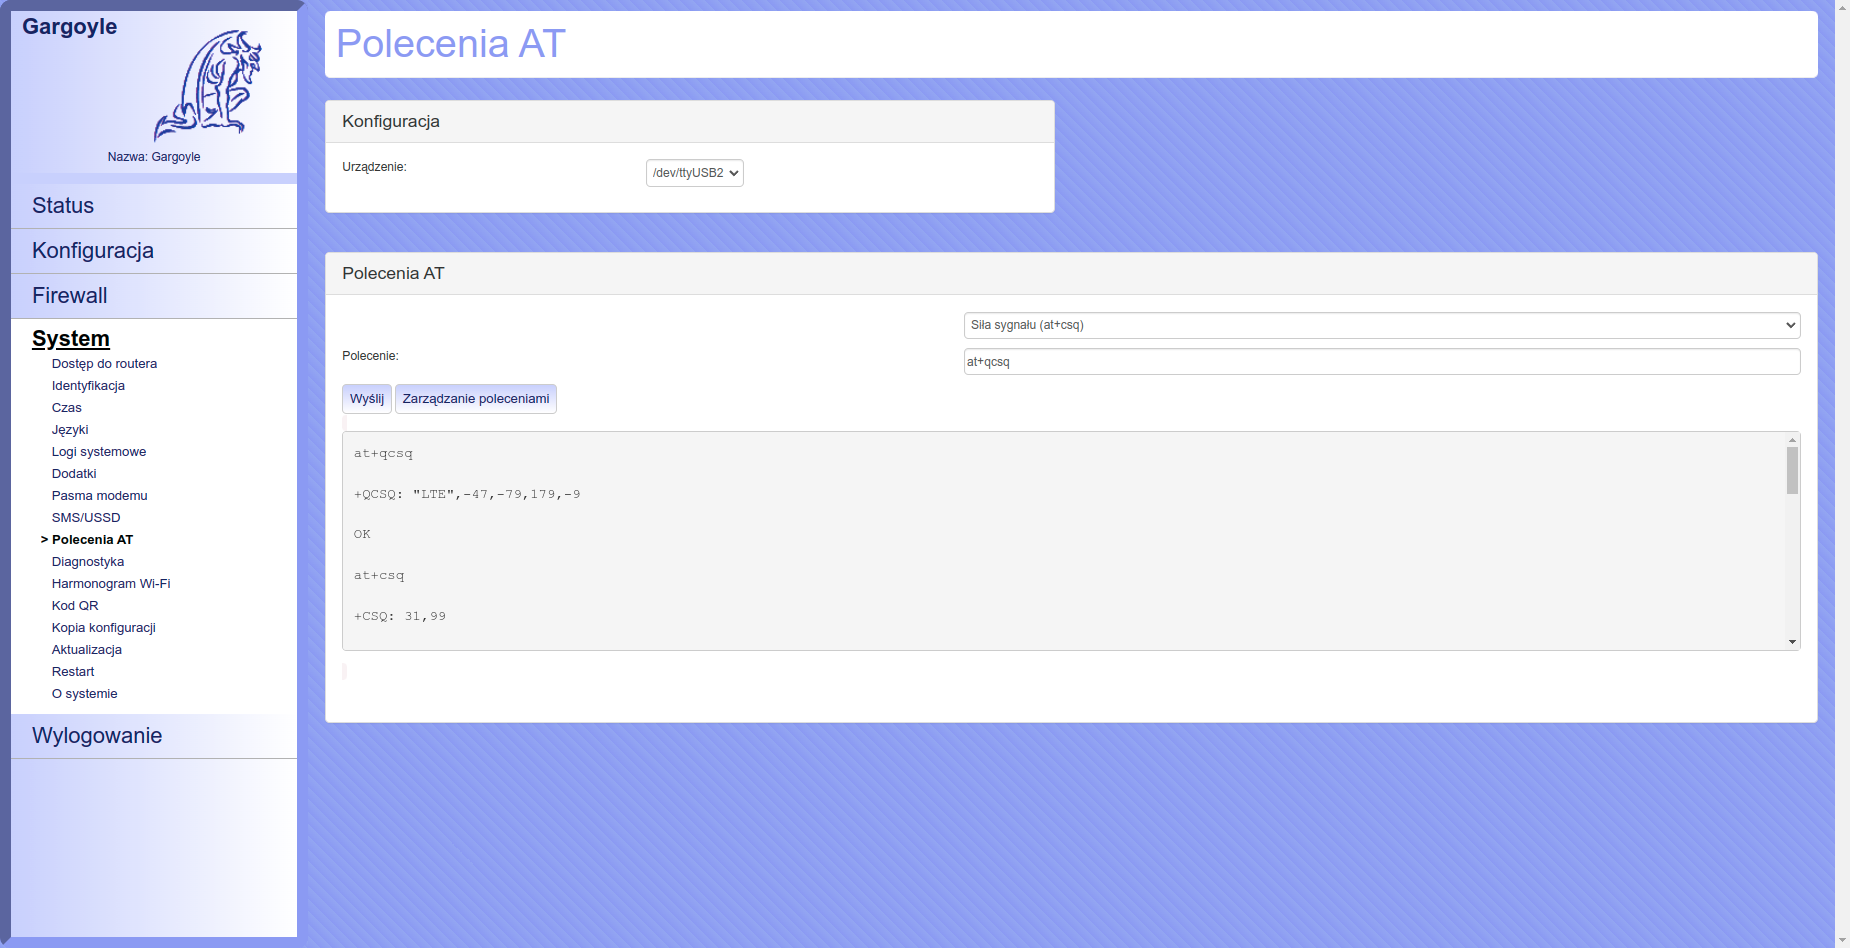Click the Gargoyle title text
The width and height of the screenshot is (1851, 949).
click(70, 27)
